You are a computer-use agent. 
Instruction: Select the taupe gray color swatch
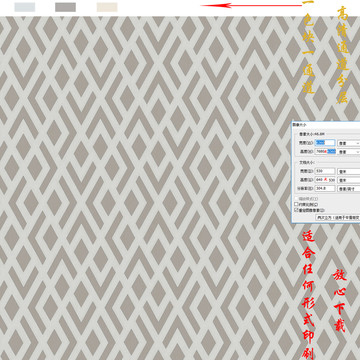click(x=65, y=7)
